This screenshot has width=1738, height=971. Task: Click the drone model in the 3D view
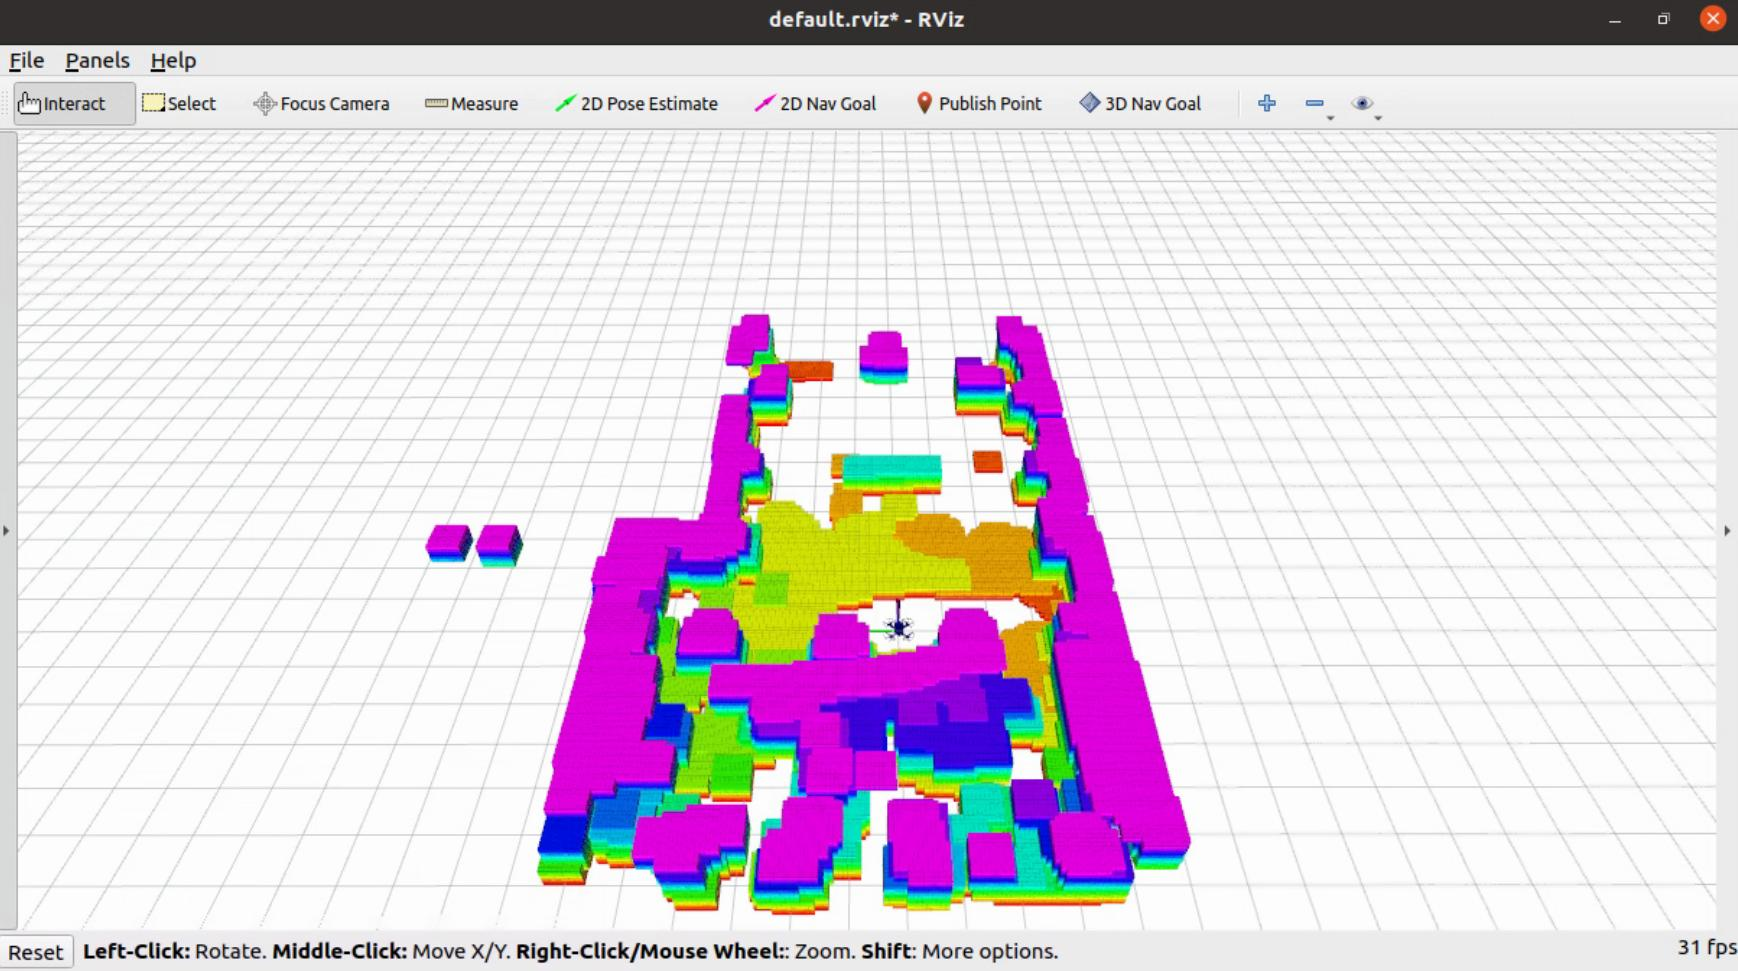898,626
